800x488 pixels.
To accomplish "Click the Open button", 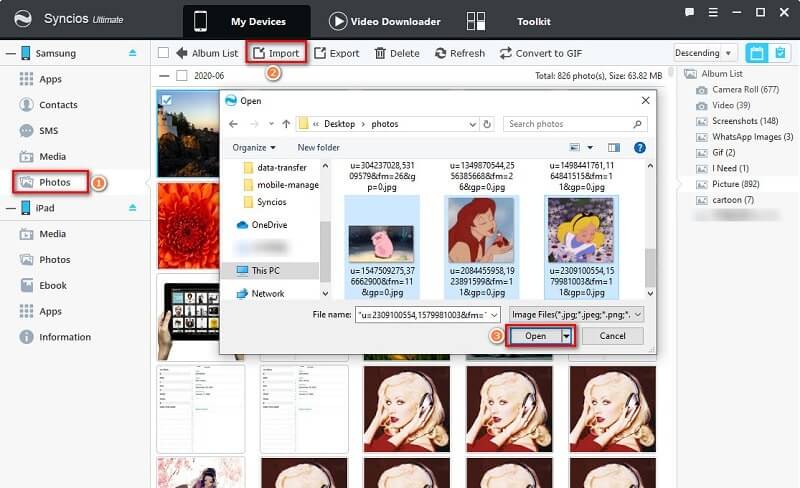I will coord(535,336).
